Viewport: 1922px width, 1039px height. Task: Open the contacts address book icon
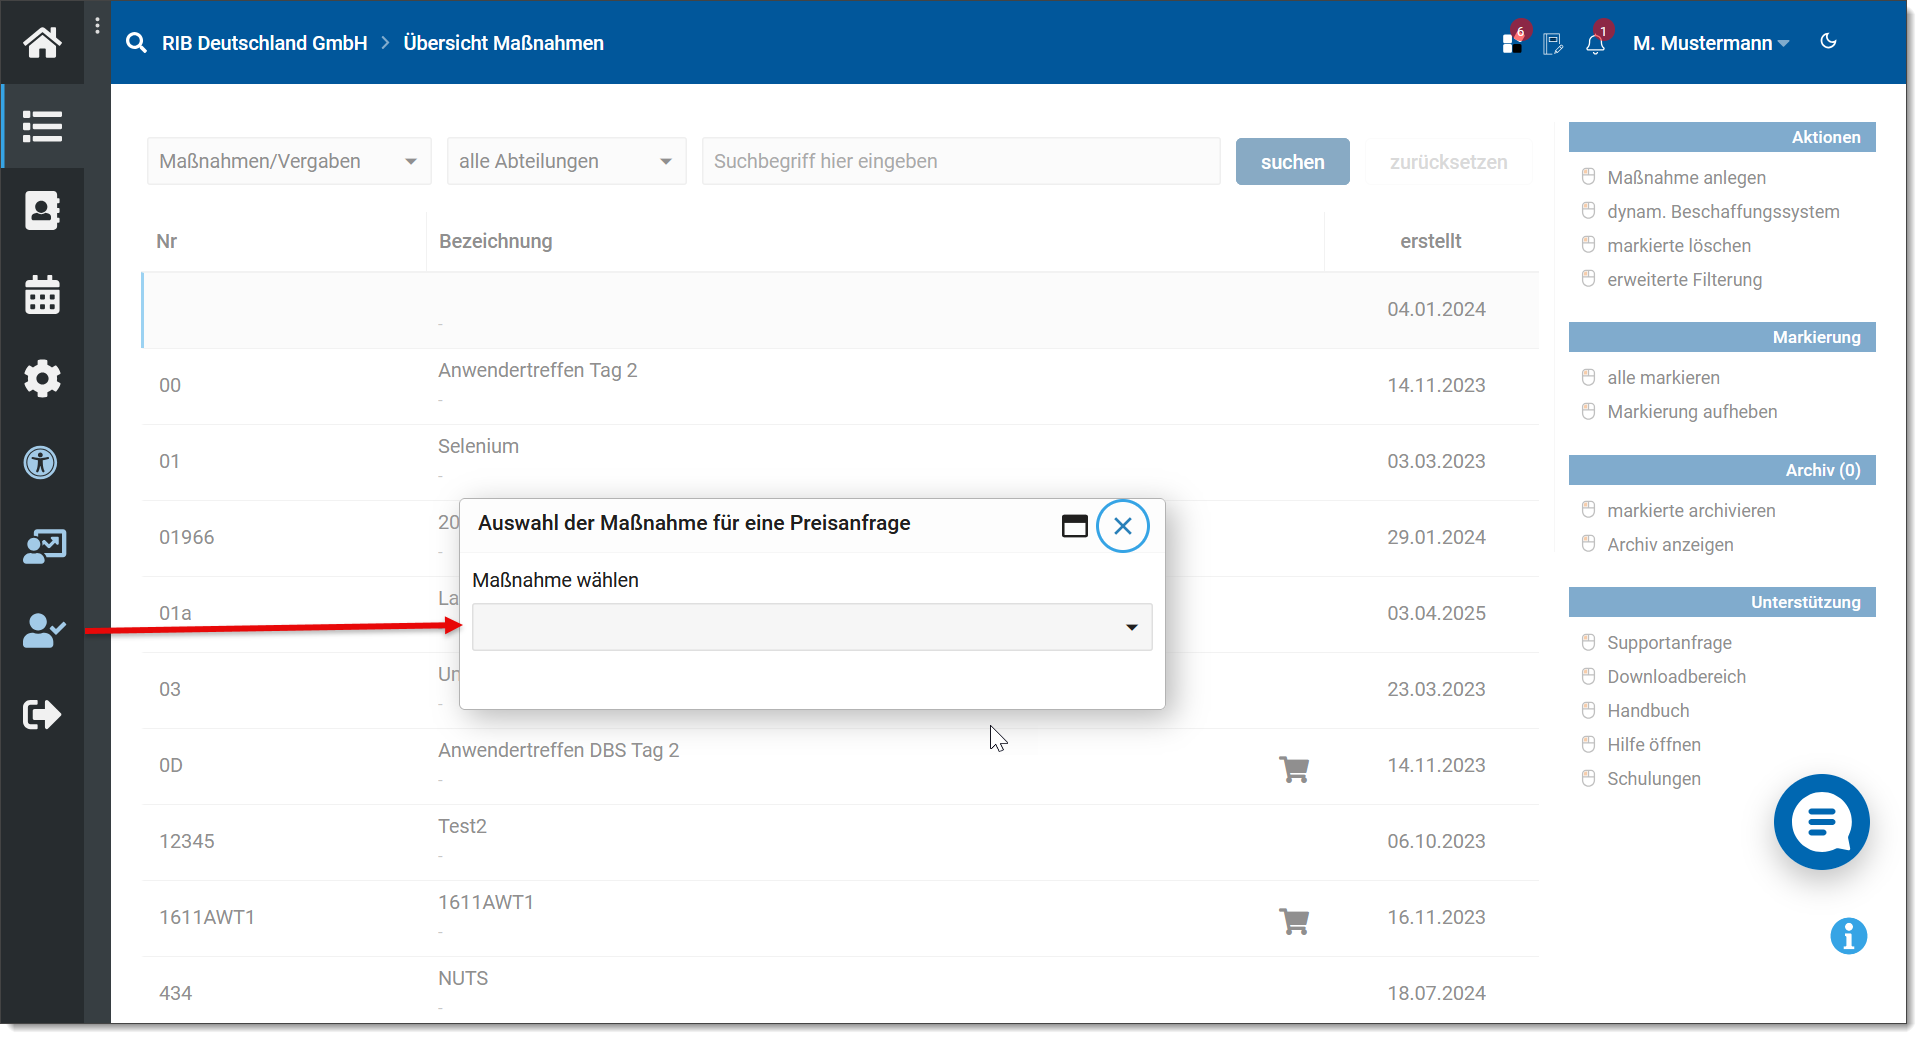point(42,211)
